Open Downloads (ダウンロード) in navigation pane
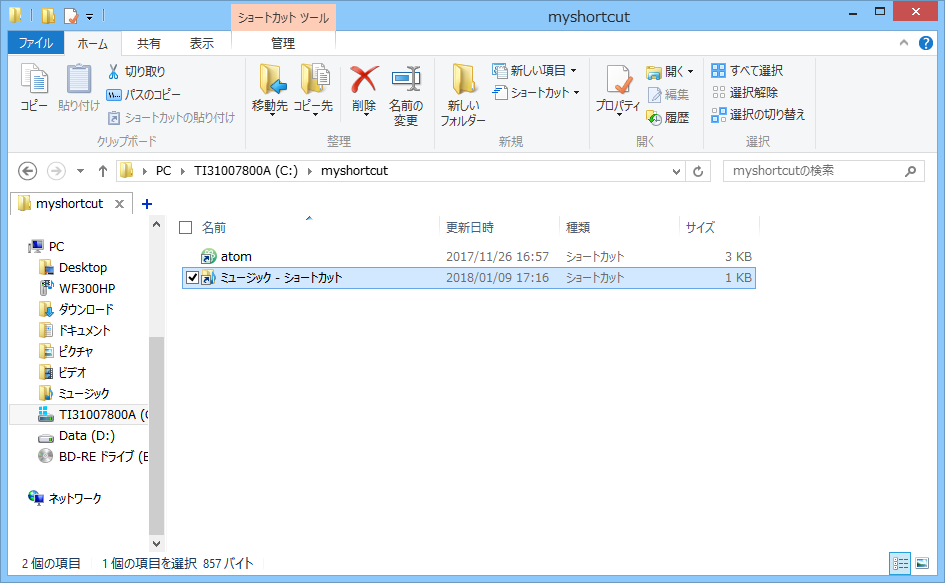 [x=86, y=309]
